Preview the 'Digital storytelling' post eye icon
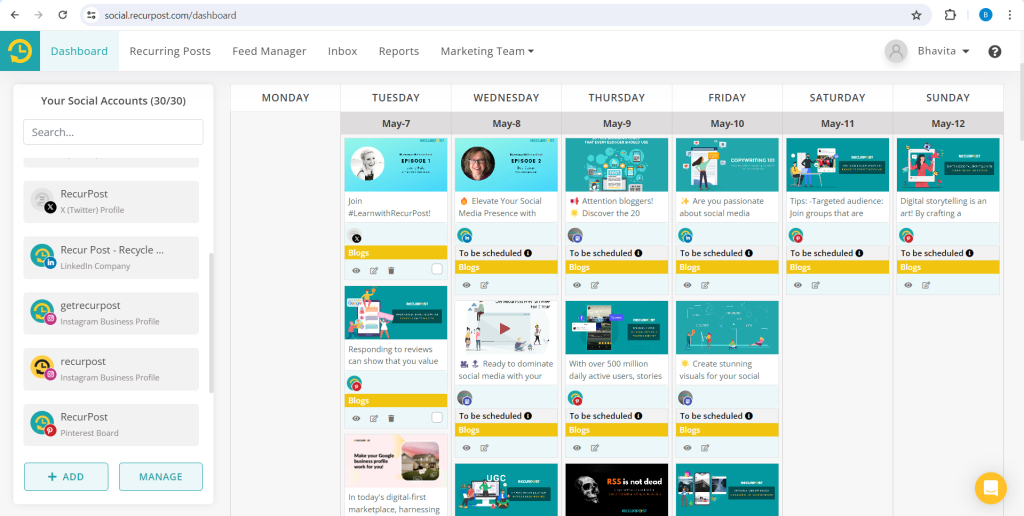Screen dimensions: 1024x516 [908, 285]
